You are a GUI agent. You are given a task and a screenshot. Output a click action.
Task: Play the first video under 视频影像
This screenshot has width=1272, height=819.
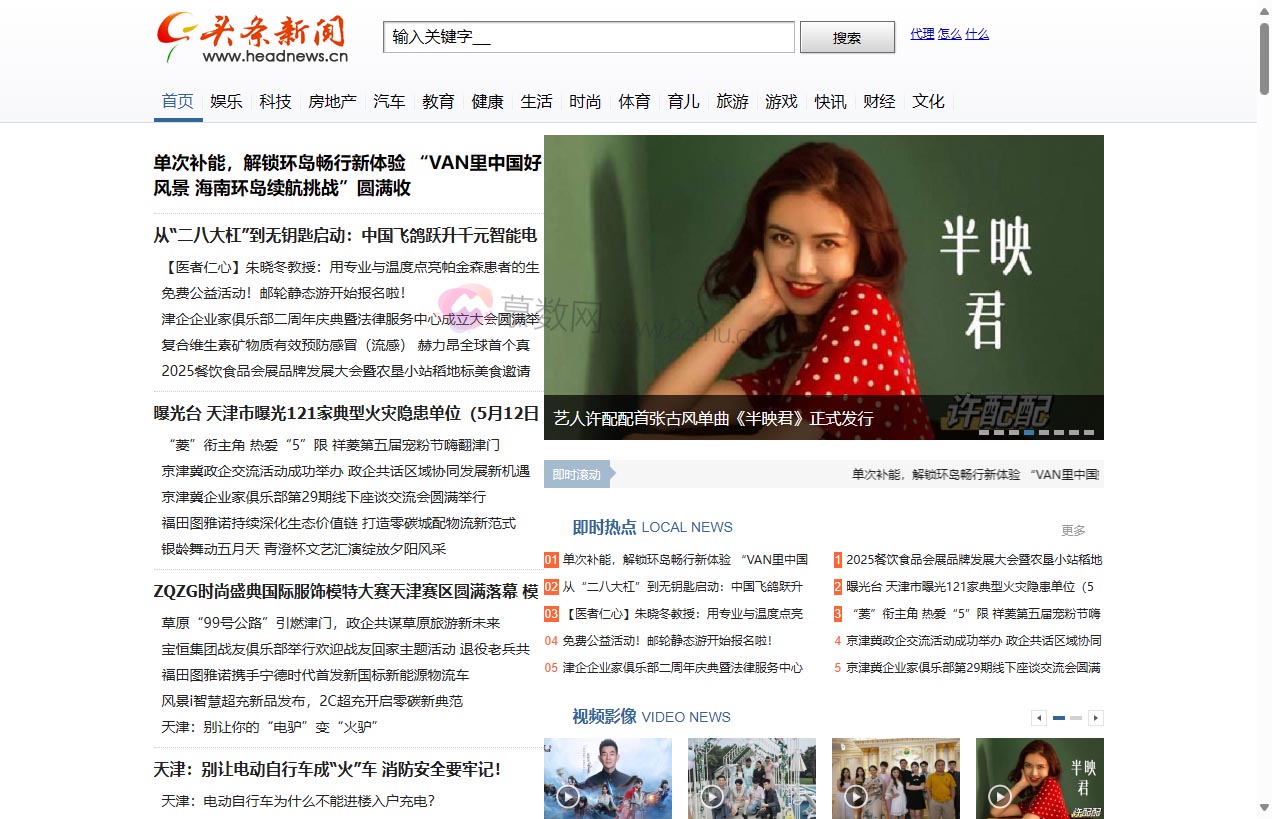[568, 797]
